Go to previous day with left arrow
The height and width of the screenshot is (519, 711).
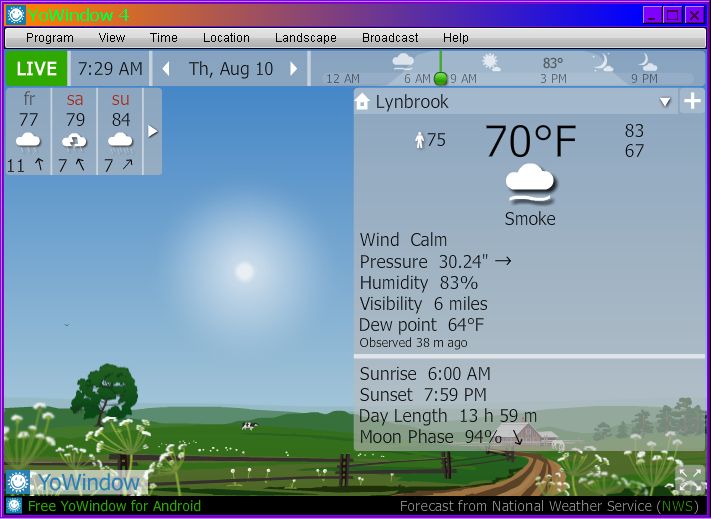pyautogui.click(x=166, y=69)
